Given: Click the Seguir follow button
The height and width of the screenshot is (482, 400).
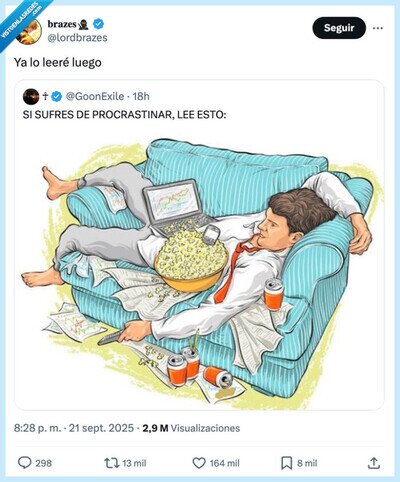Looking at the screenshot, I should pos(339,28).
